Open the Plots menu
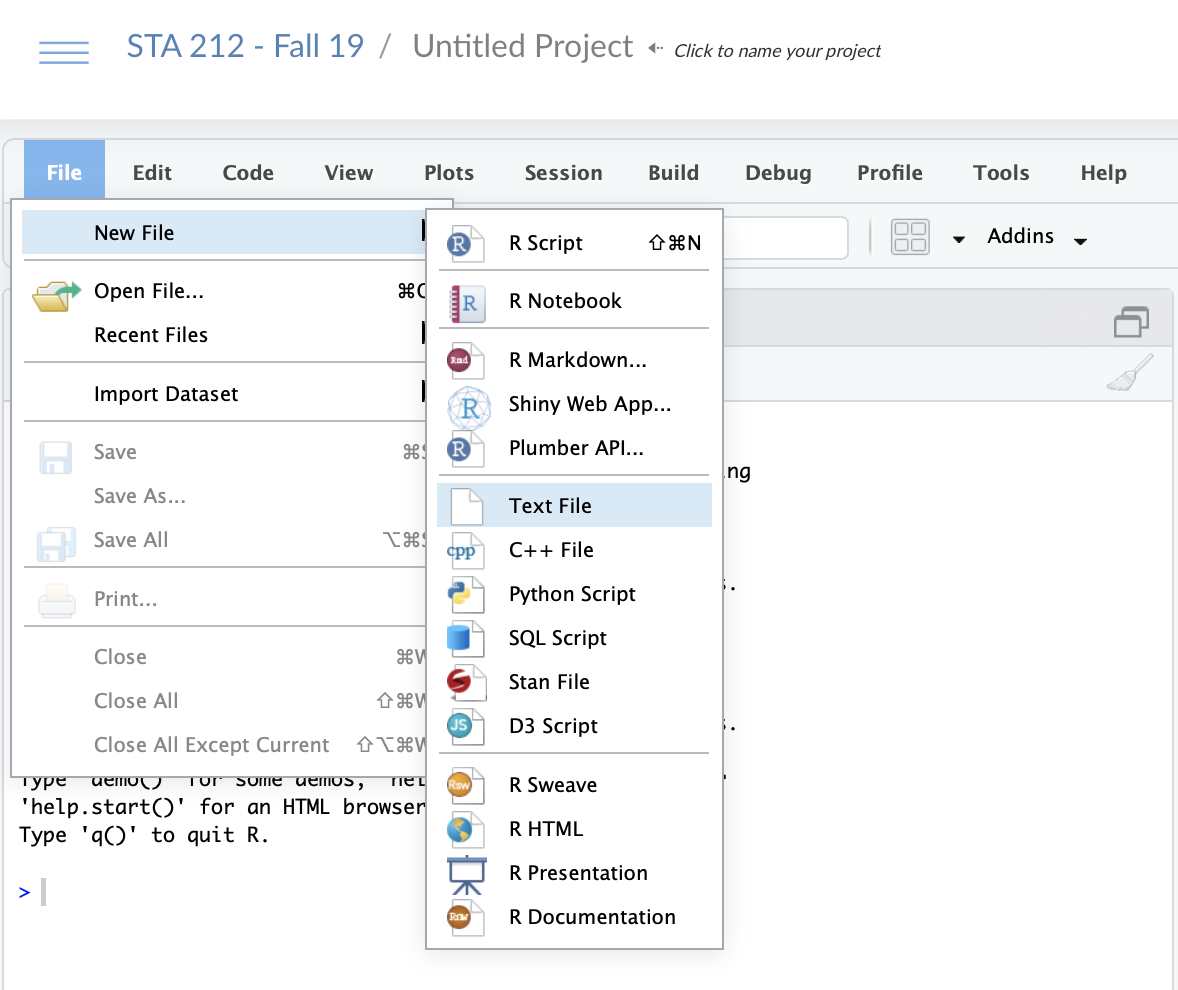The height and width of the screenshot is (990, 1178). (449, 173)
